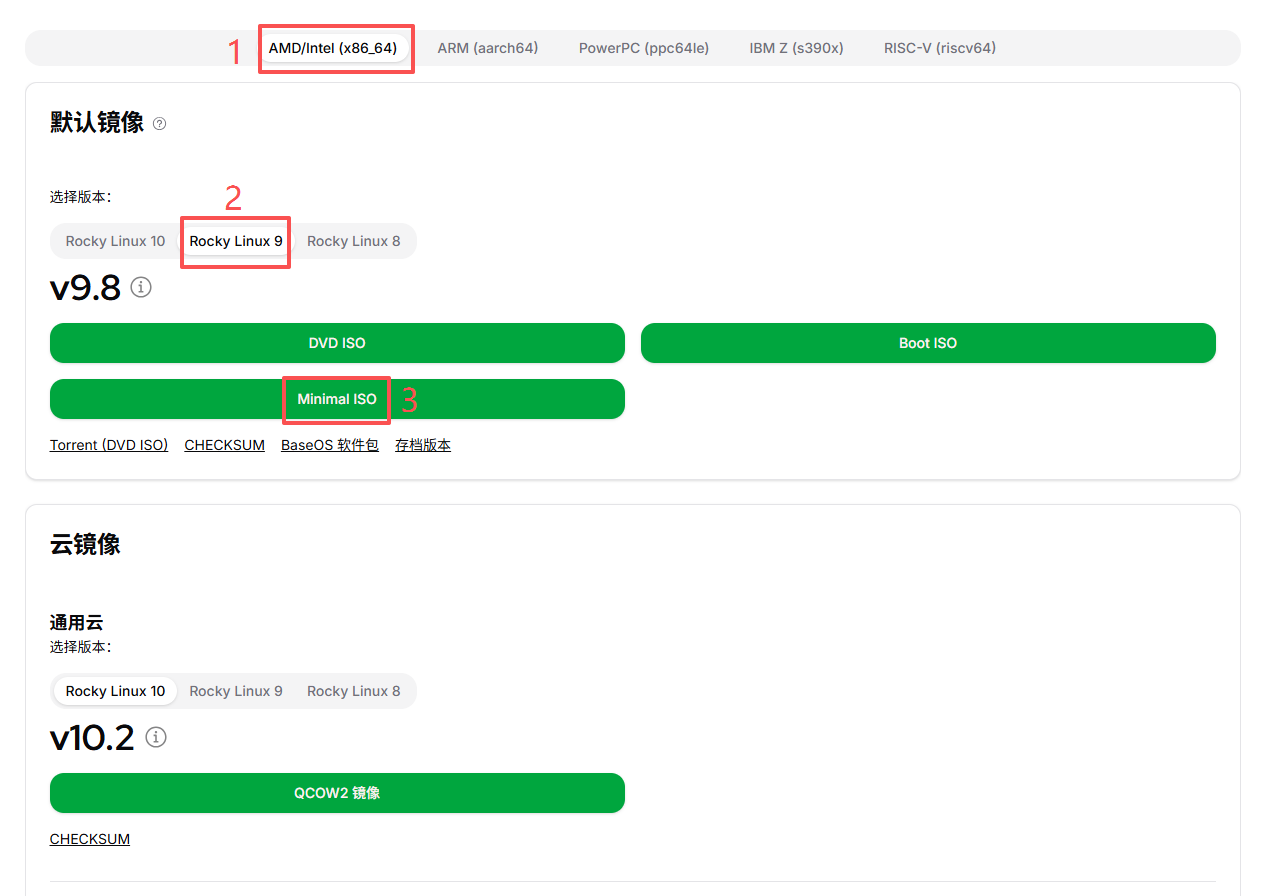
Task: Select the AMD/Intel (x86_64) architecture tab
Action: coord(333,48)
